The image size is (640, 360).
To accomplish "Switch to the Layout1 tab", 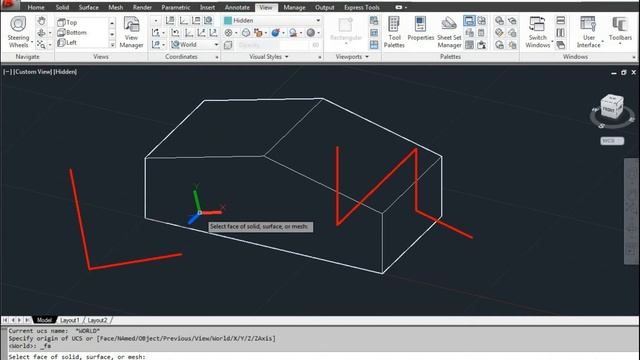I will point(70,320).
